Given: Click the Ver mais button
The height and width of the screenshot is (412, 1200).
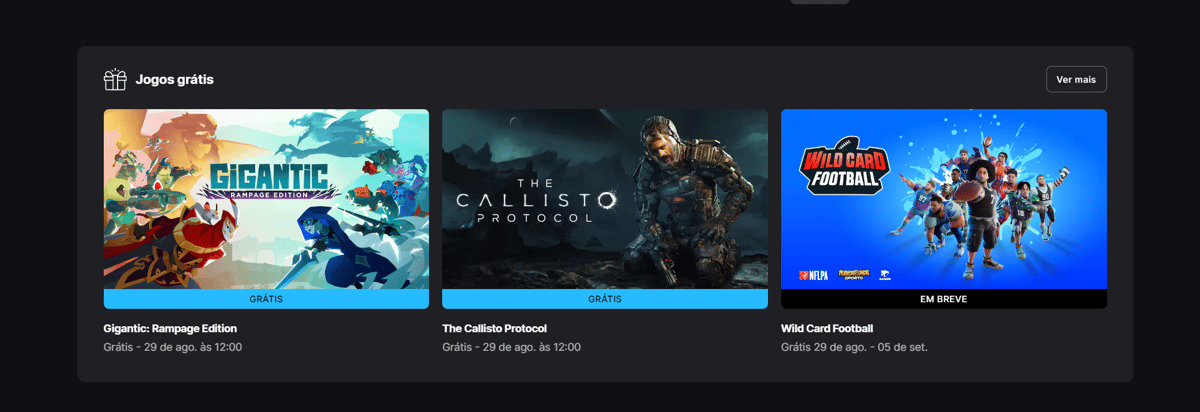Looking at the screenshot, I should [1076, 79].
